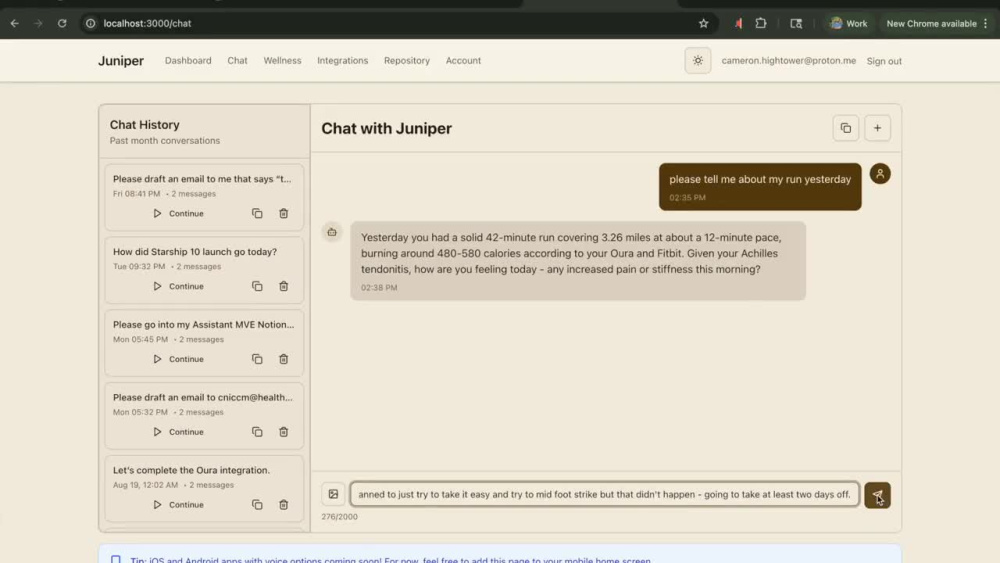
Task: Copy the 'Please draft an email to me' chat
Action: click(x=257, y=214)
